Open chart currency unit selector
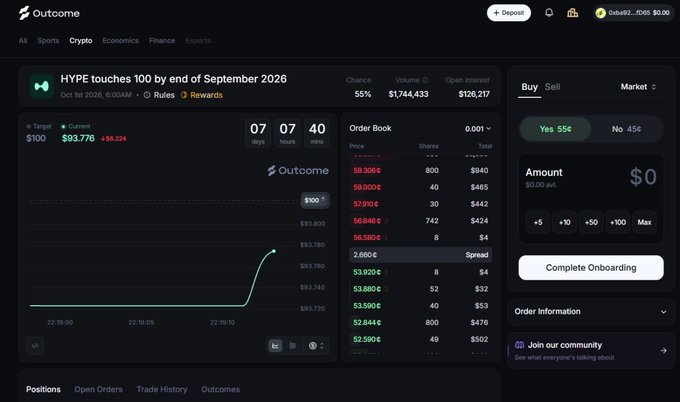The height and width of the screenshot is (402, 680). [x=317, y=346]
